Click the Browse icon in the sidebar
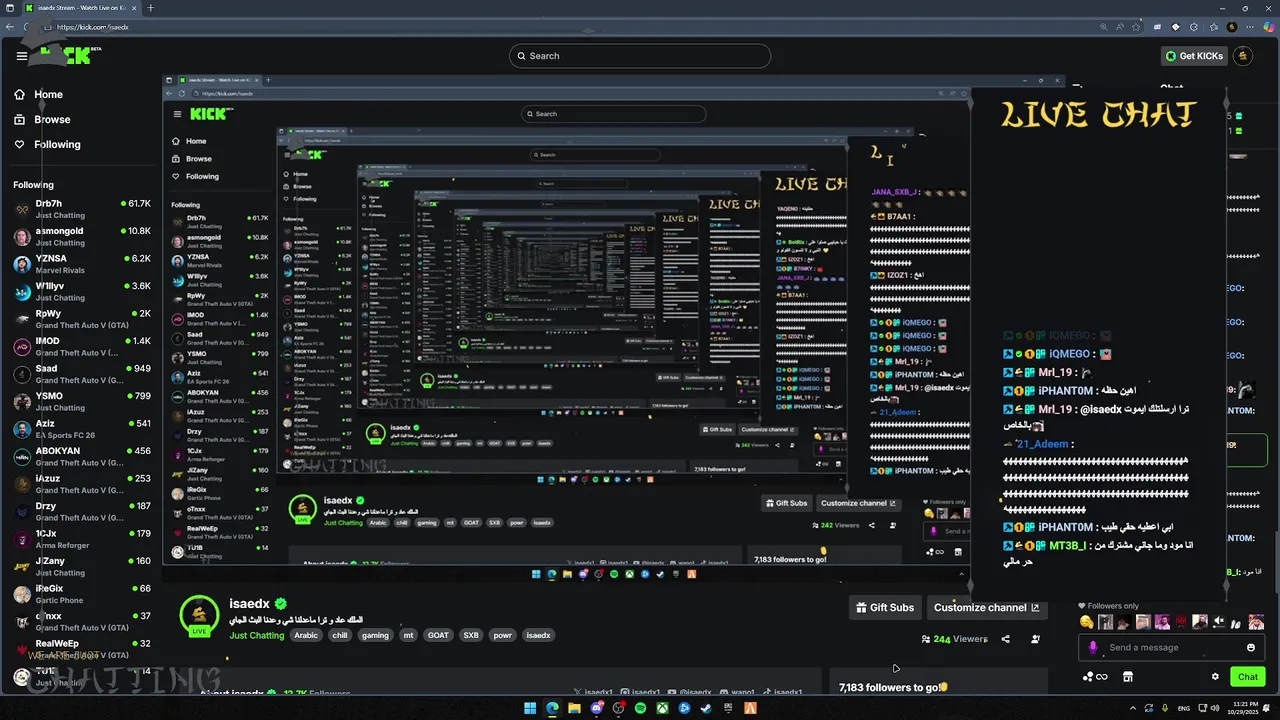This screenshot has height=720, width=1280. click(x=19, y=119)
